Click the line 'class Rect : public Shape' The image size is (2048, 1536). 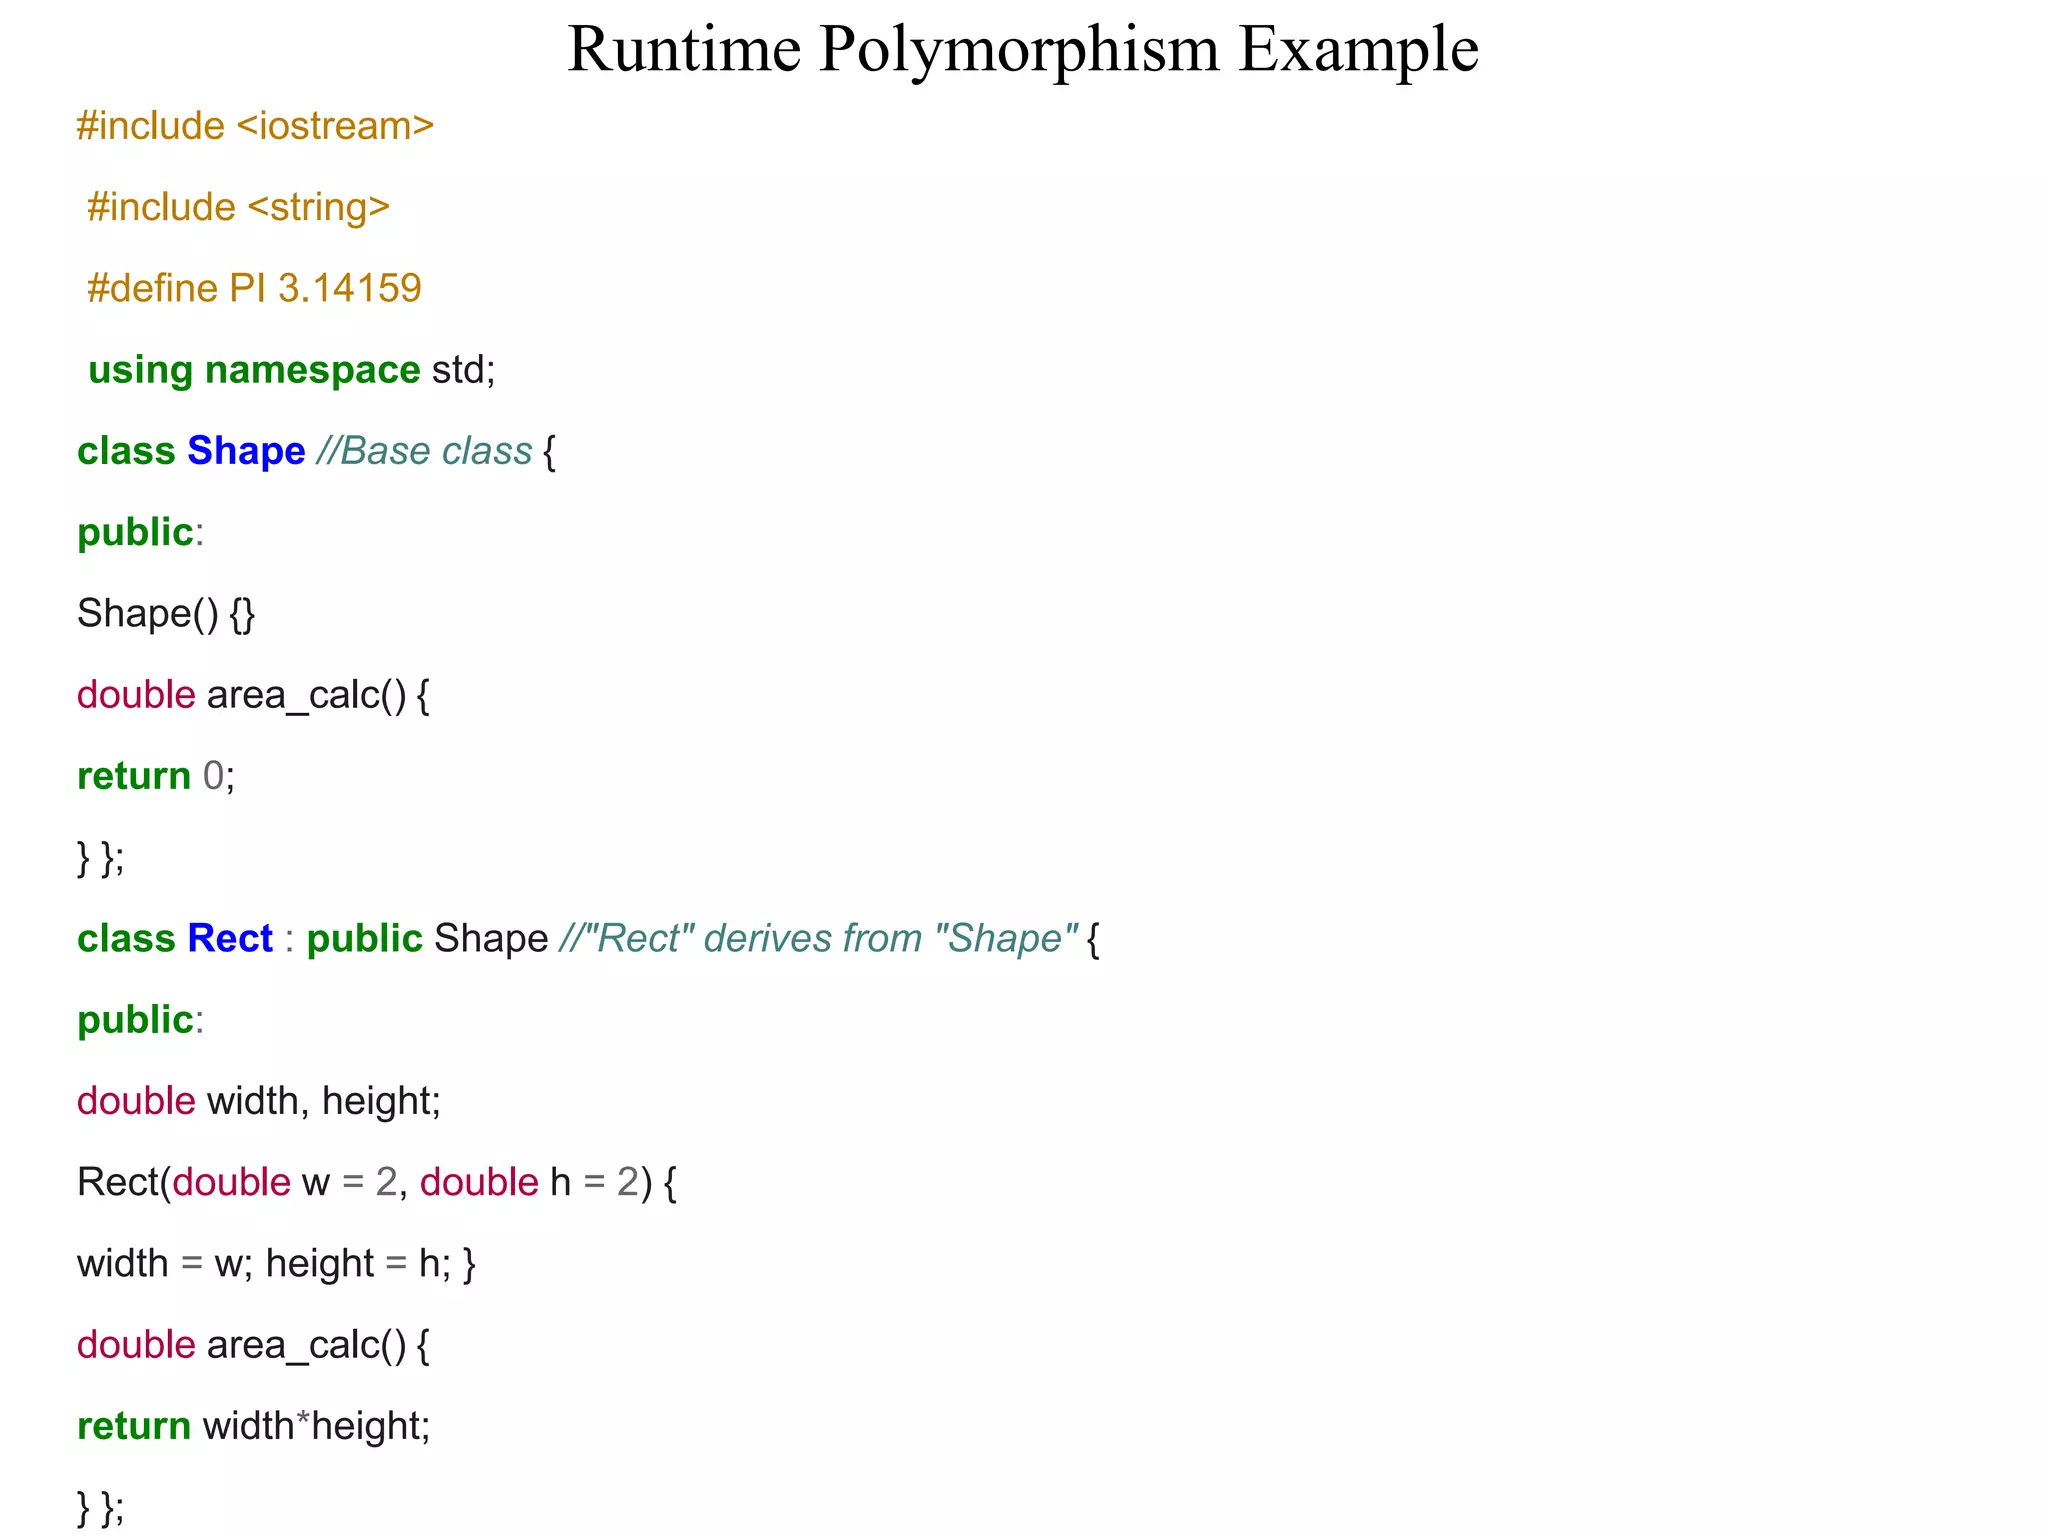589,939
